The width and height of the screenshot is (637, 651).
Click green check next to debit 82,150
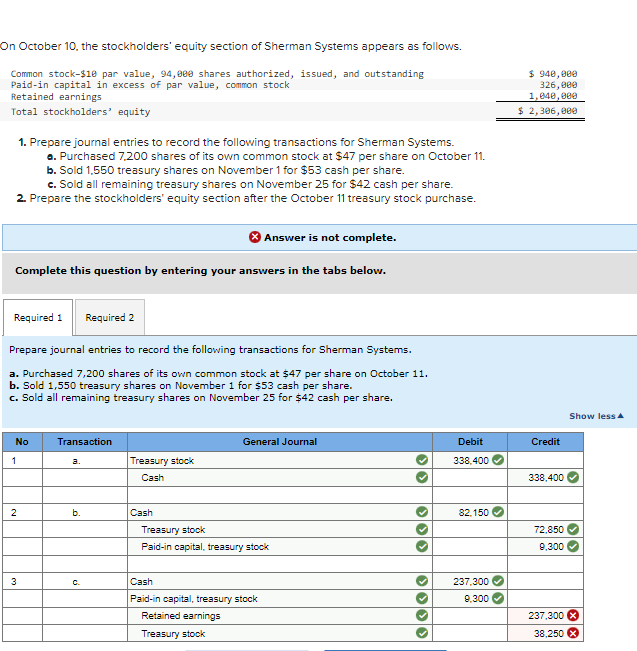click(498, 512)
